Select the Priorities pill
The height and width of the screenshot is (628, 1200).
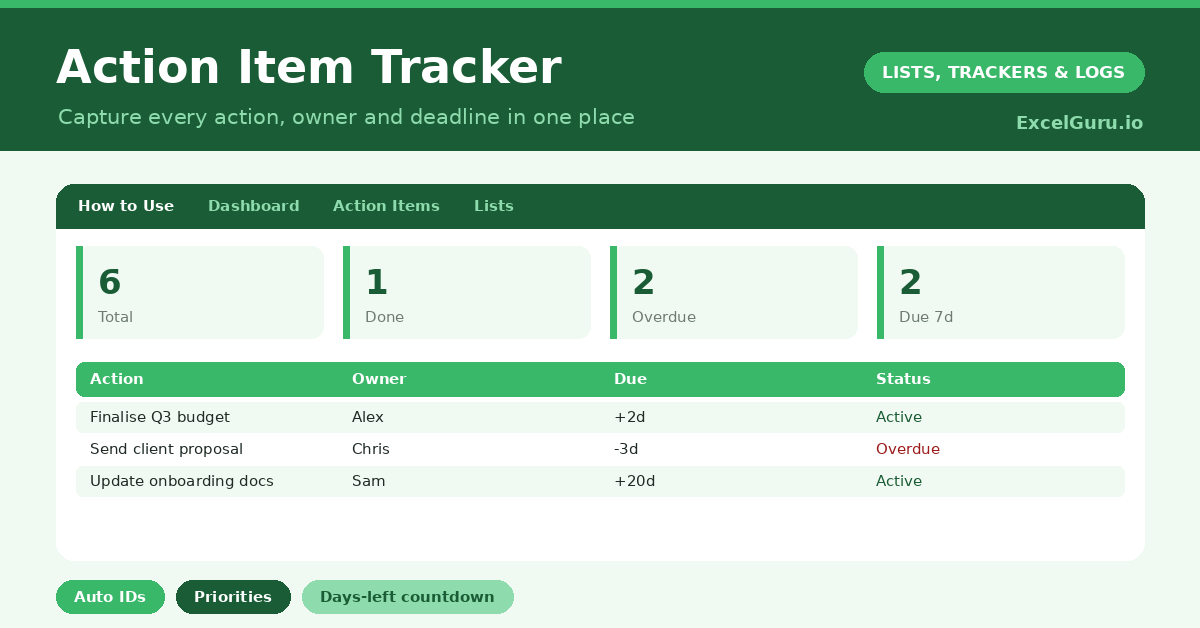[233, 597]
